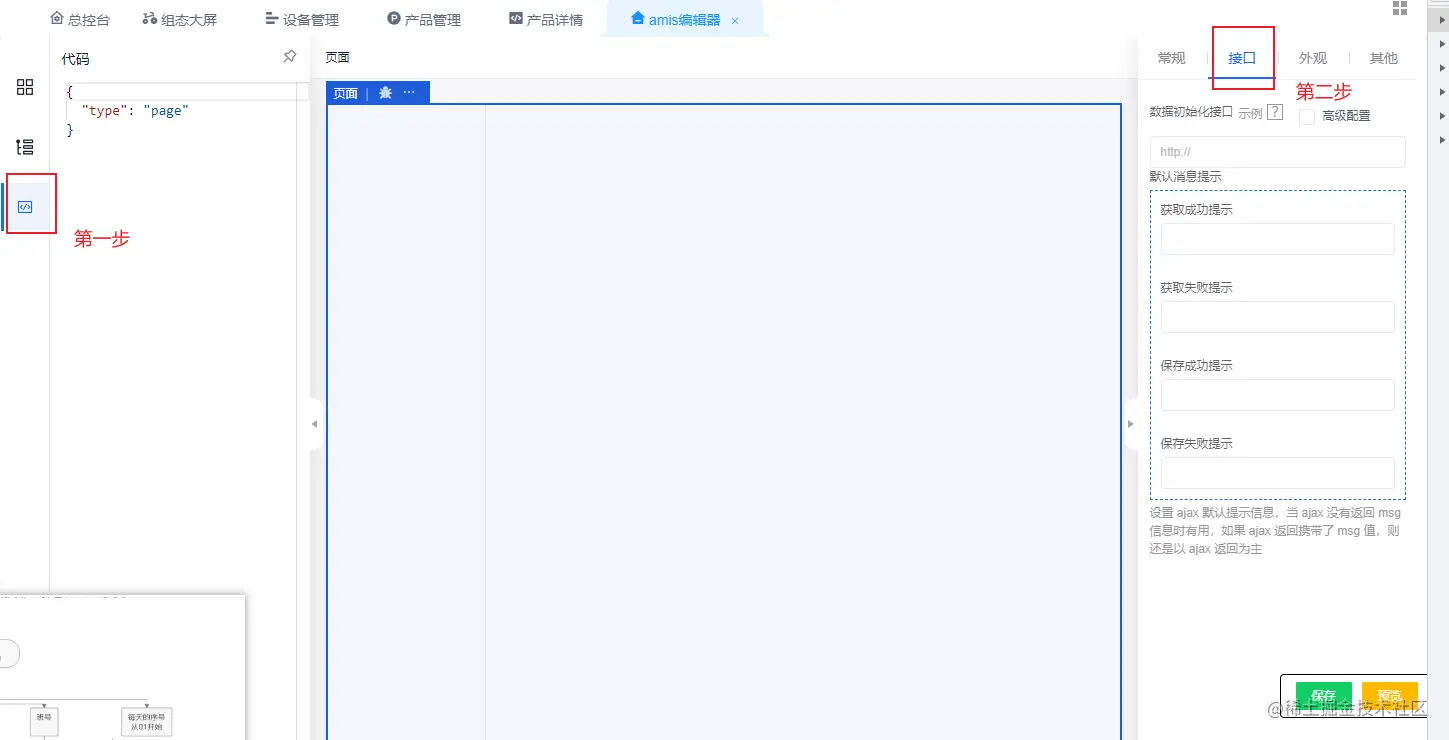The image size is (1449, 740).
Task: Switch to the 组态大屏 tab
Action: pyautogui.click(x=180, y=19)
